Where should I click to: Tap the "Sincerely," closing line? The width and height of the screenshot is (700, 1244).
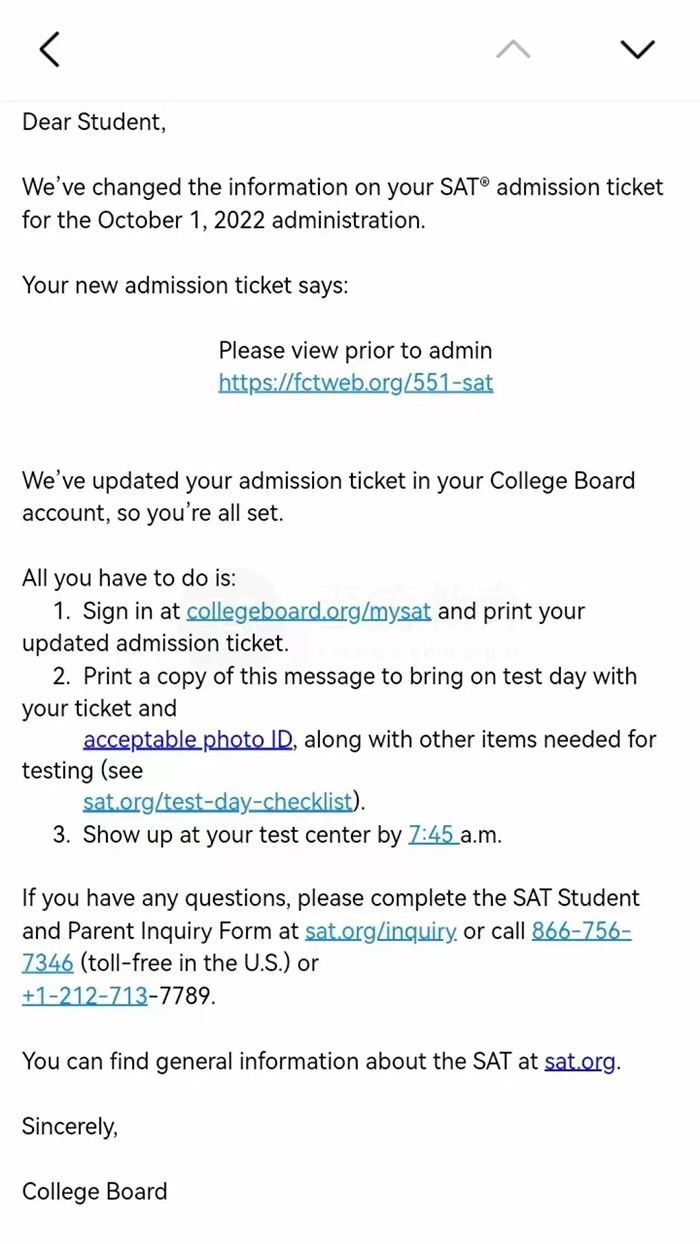70,1127
